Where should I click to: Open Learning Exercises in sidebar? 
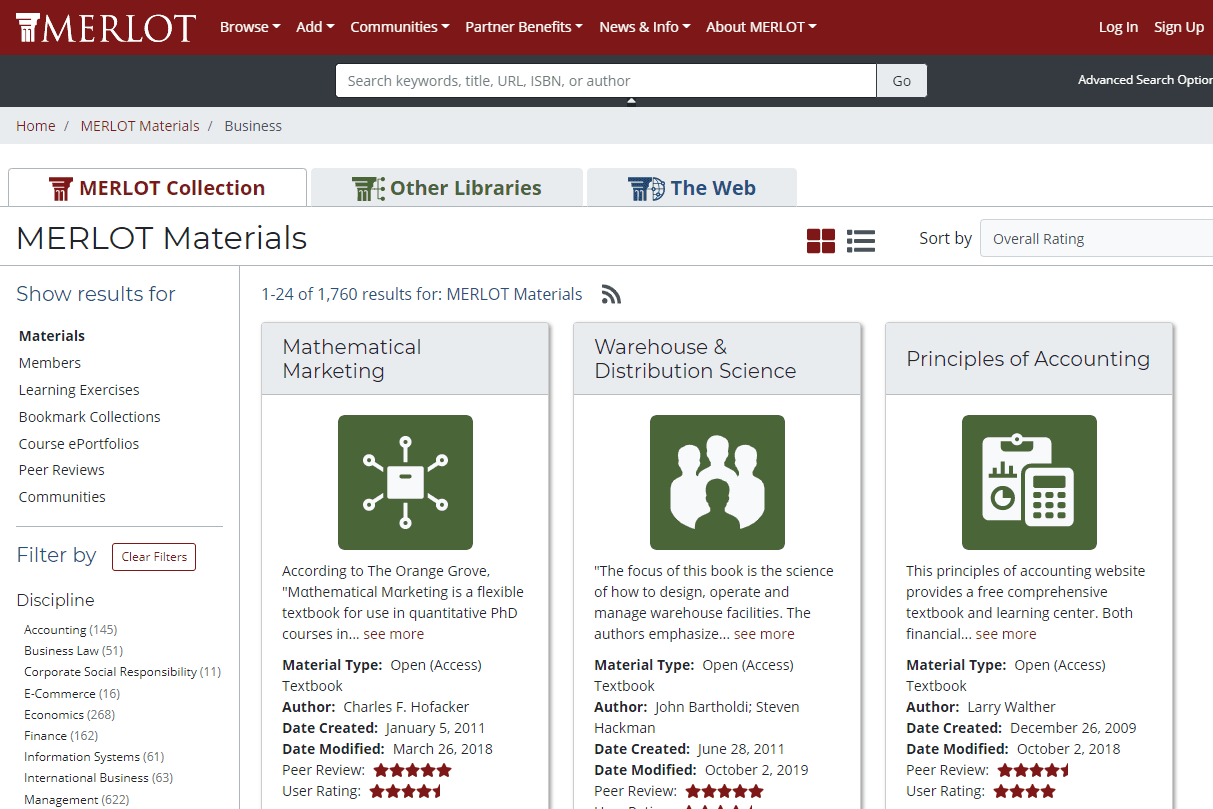click(x=79, y=390)
